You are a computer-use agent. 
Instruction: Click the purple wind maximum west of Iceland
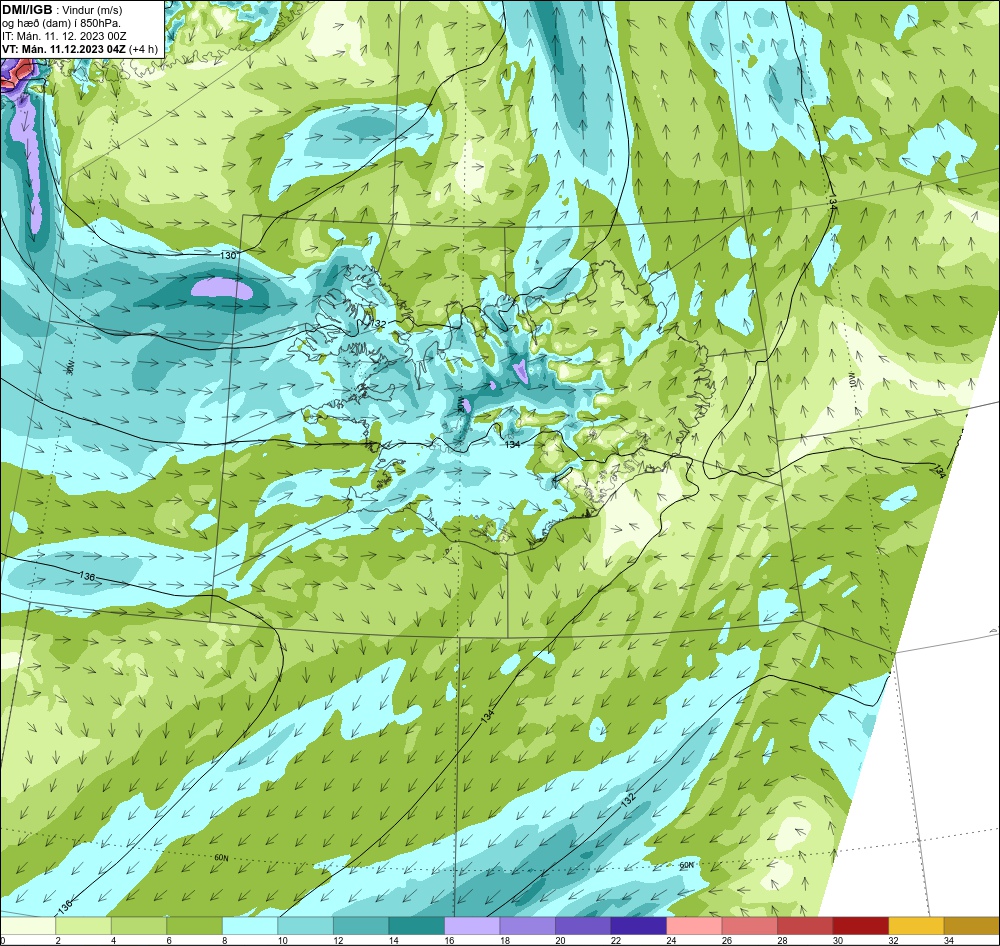[222, 289]
